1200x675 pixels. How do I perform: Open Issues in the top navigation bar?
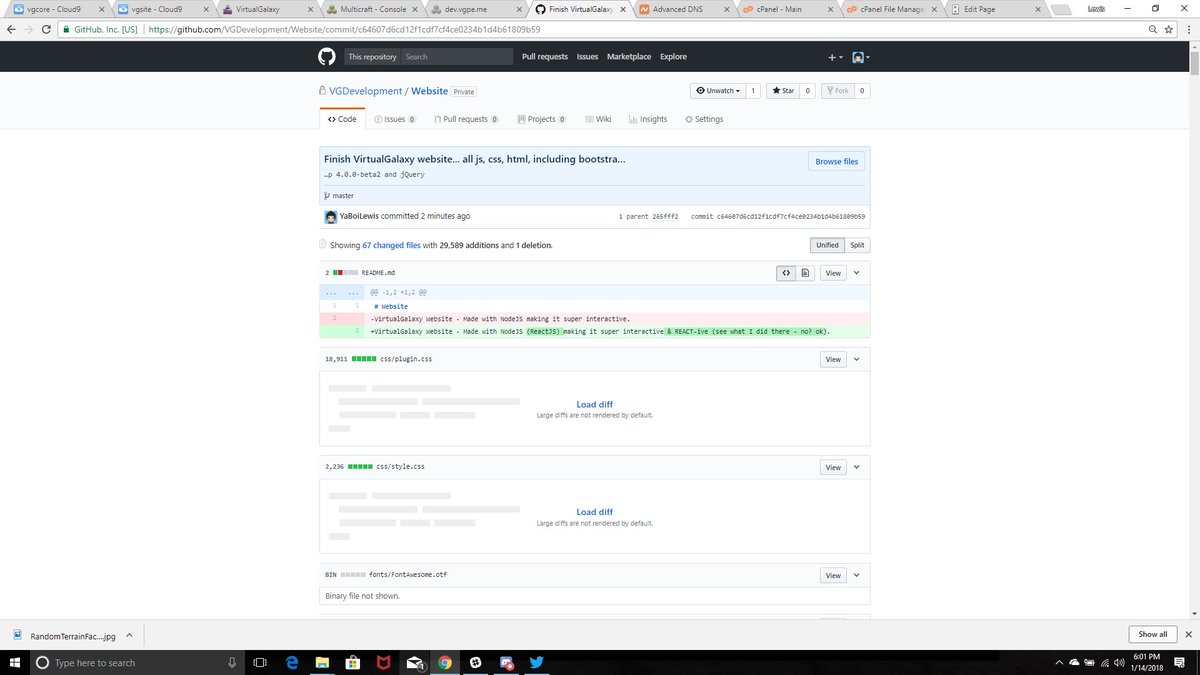click(587, 57)
